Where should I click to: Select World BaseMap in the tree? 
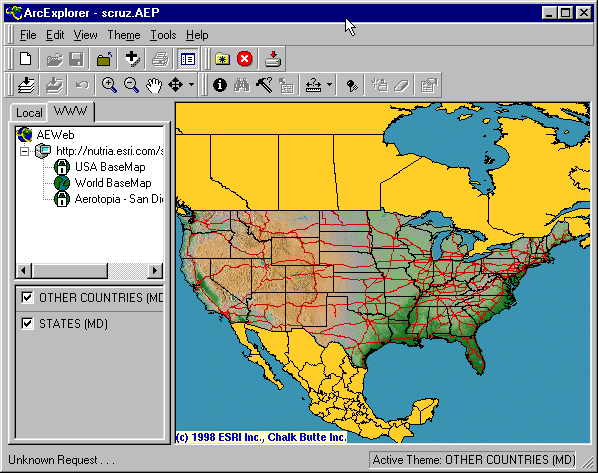tap(113, 183)
